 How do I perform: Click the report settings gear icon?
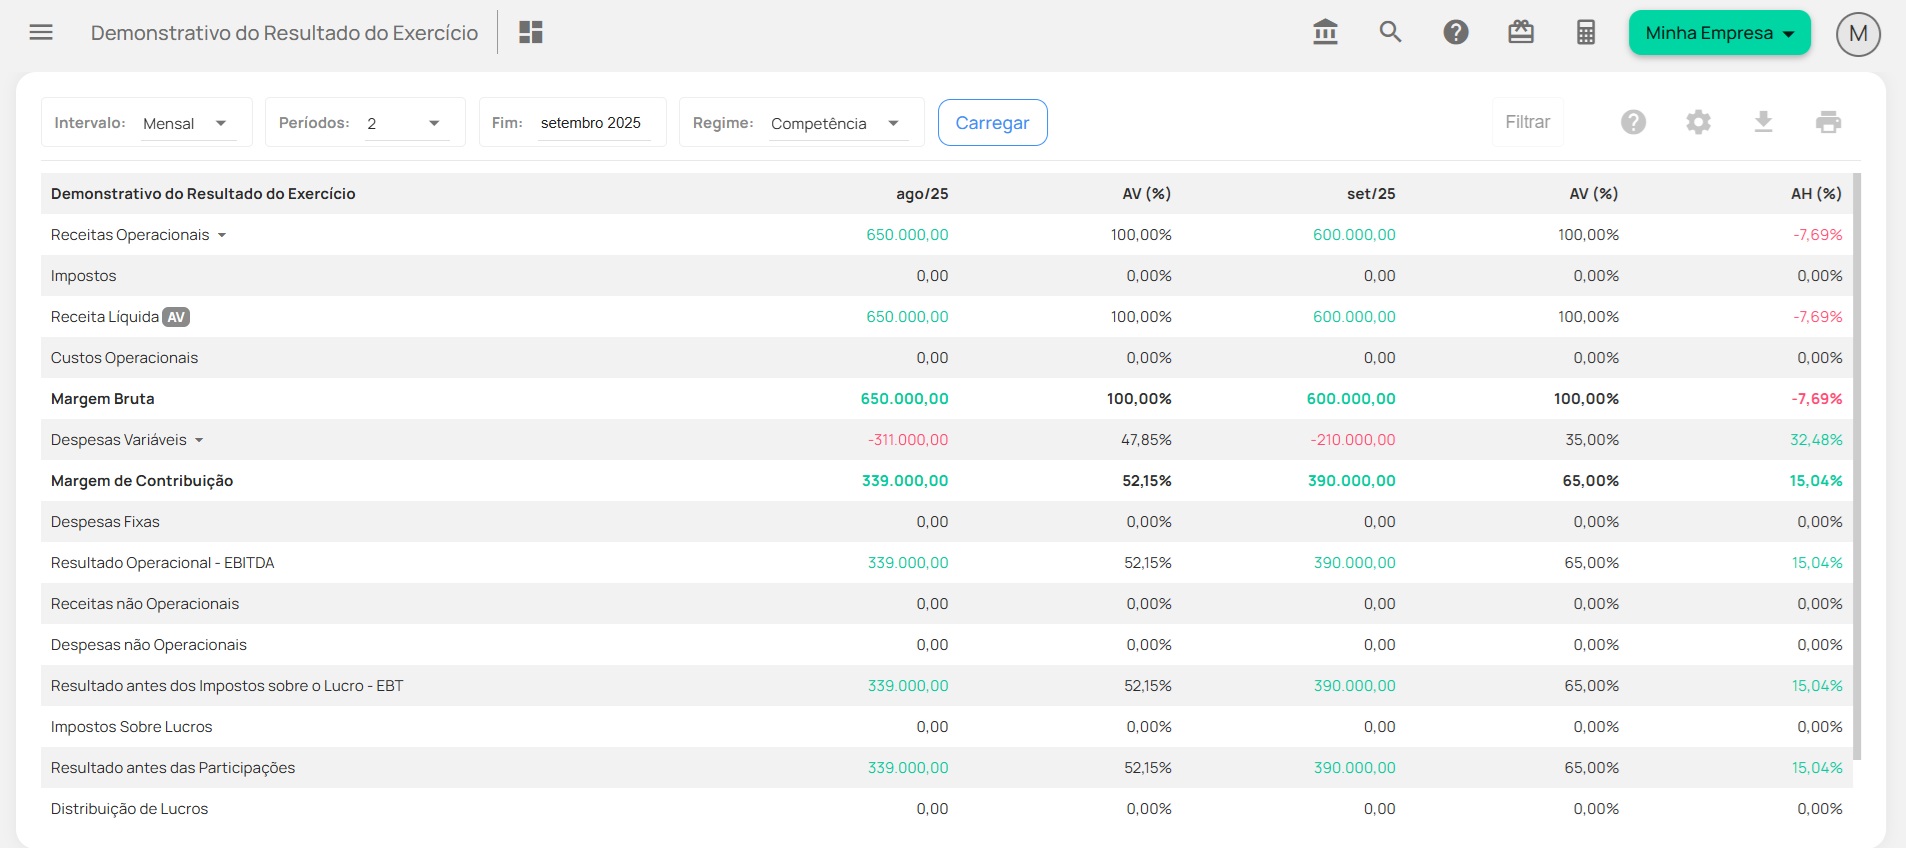click(1698, 122)
